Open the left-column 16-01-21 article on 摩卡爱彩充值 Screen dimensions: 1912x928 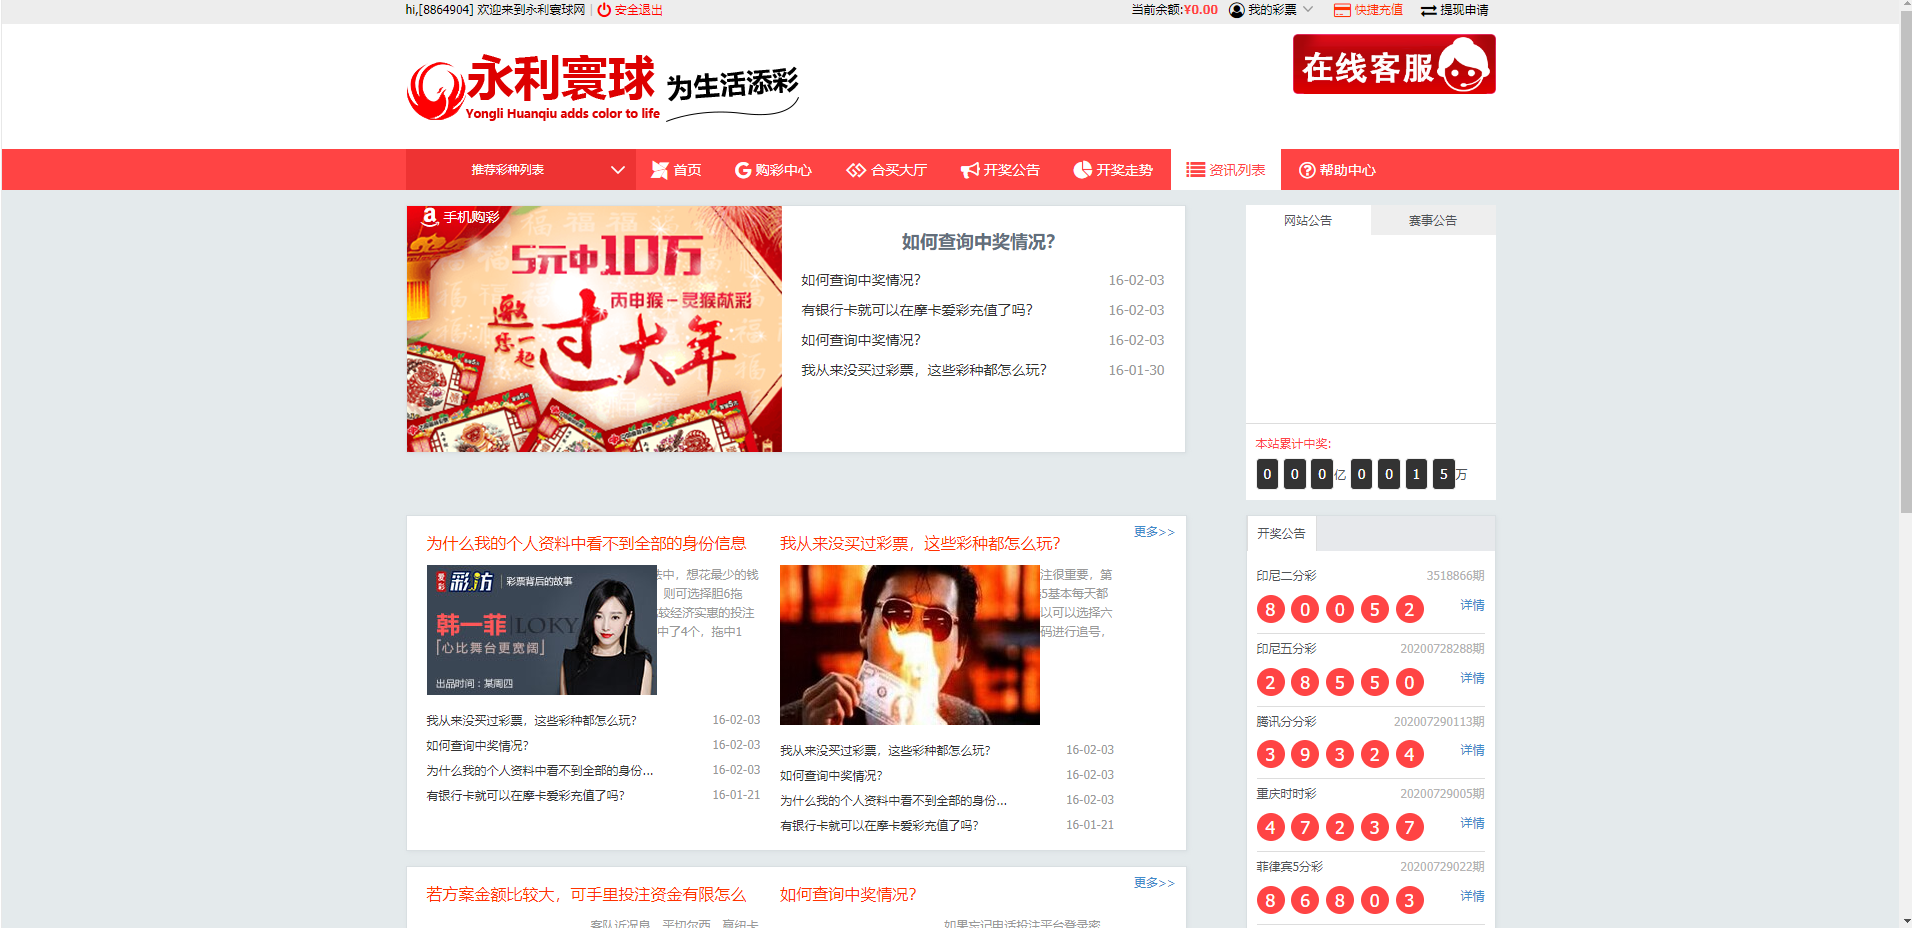click(x=525, y=796)
